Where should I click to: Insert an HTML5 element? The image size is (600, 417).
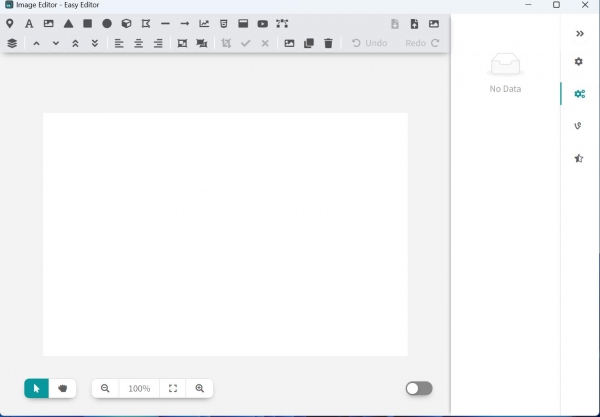click(224, 24)
